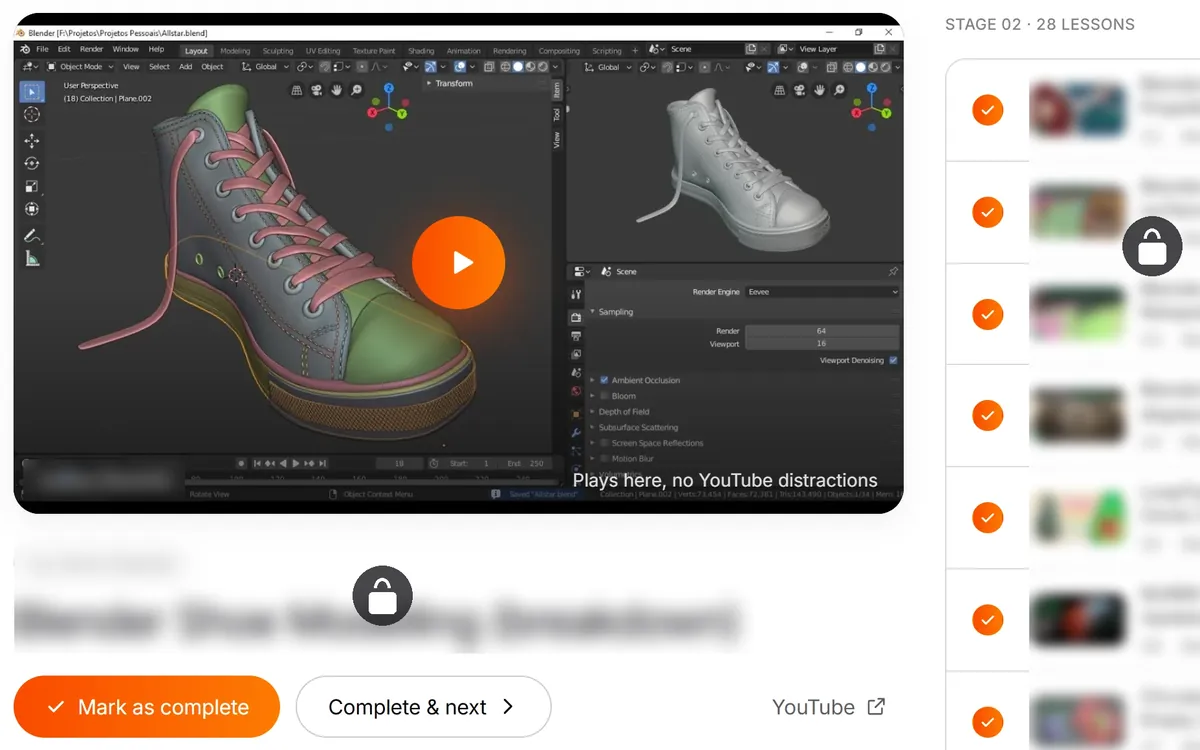Click the magnifier zoom icon in left viewport
The height and width of the screenshot is (750, 1200).
[356, 90]
